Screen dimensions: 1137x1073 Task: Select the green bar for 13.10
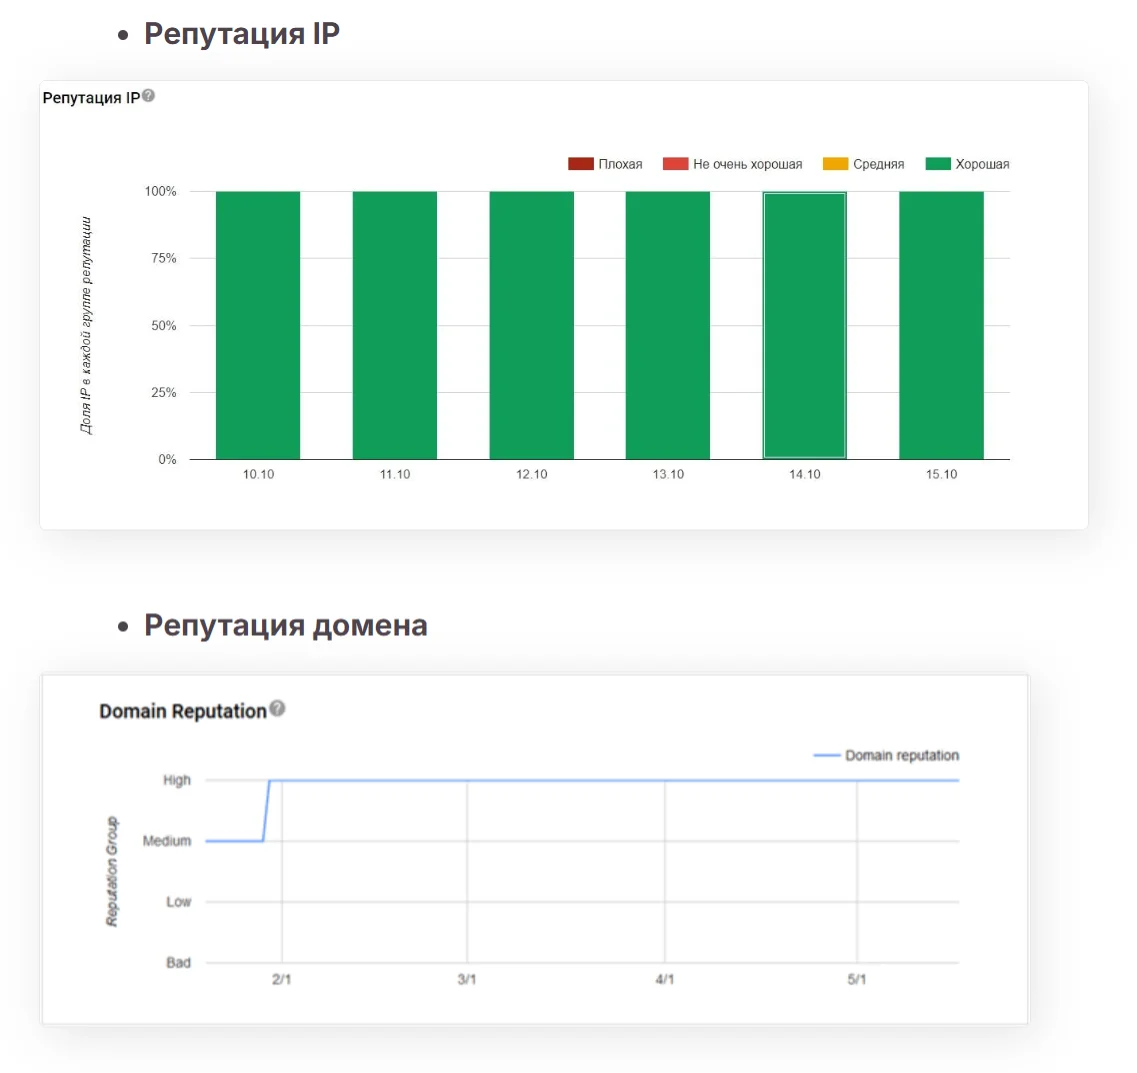[x=668, y=326]
